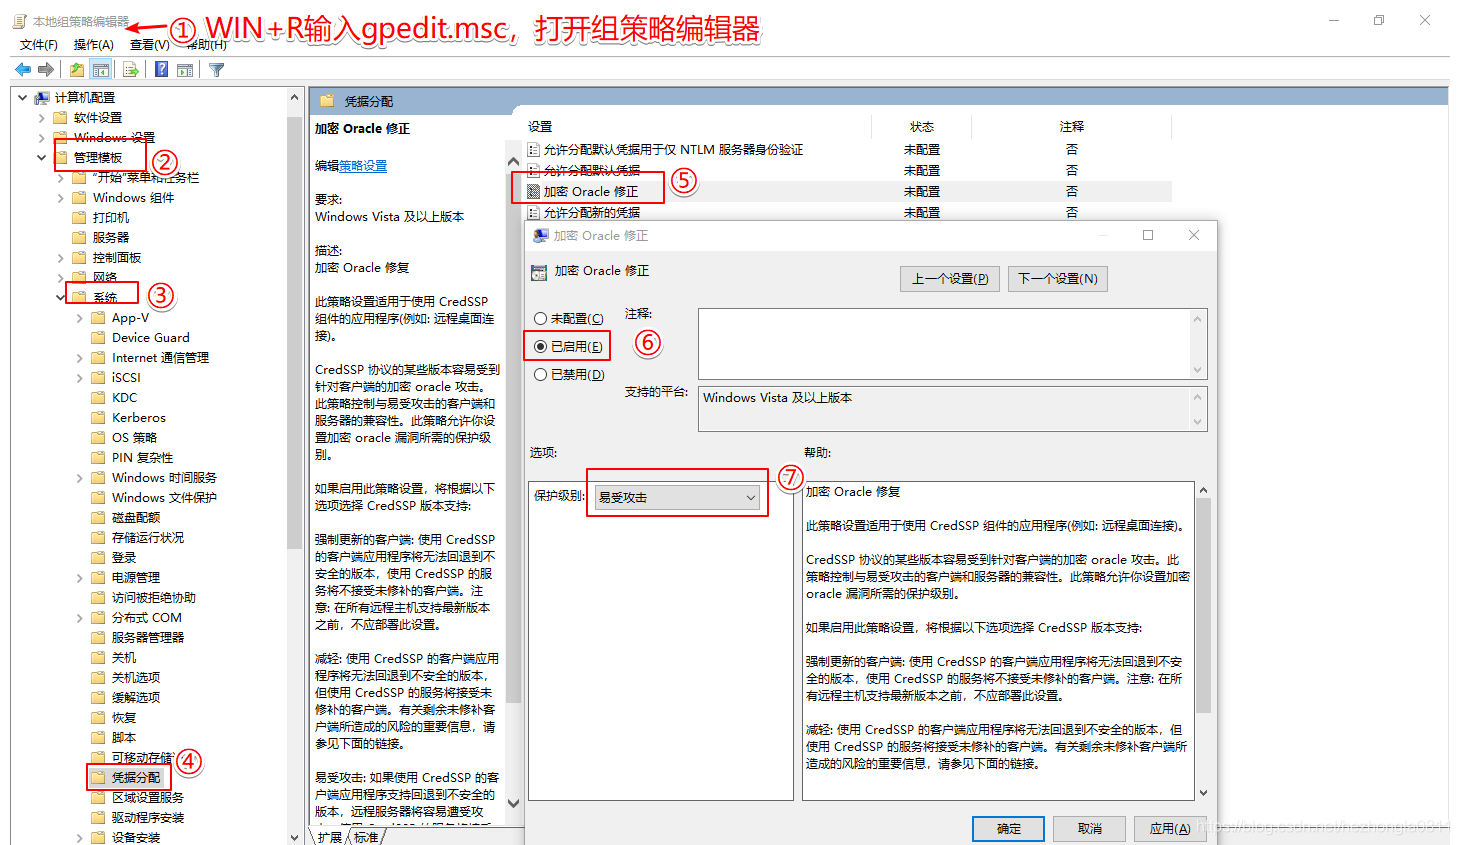This screenshot has width=1460, height=845.
Task: Click the OS 策略 folder icon
Action: pyautogui.click(x=98, y=437)
